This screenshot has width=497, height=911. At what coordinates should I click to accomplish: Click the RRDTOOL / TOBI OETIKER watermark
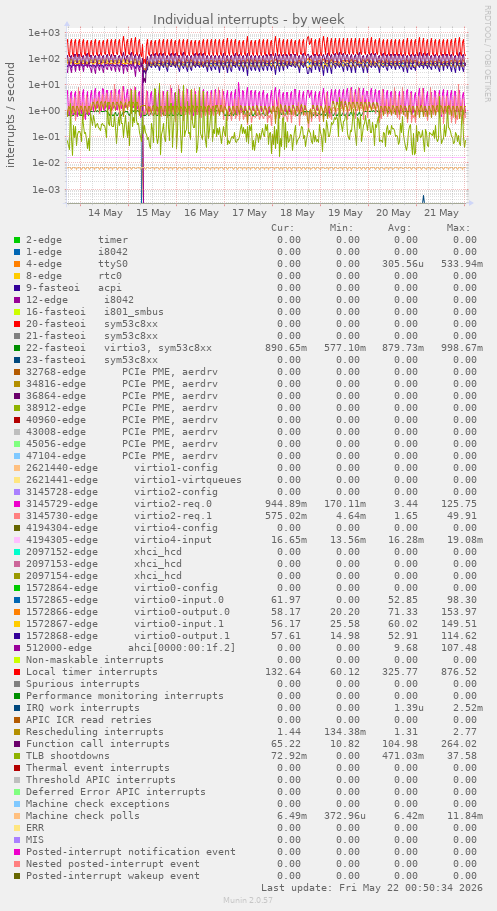[x=487, y=53]
